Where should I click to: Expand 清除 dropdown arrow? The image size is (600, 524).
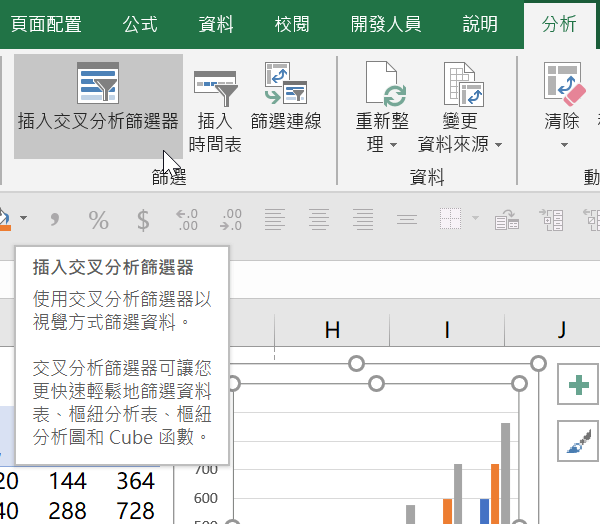[x=564, y=145]
